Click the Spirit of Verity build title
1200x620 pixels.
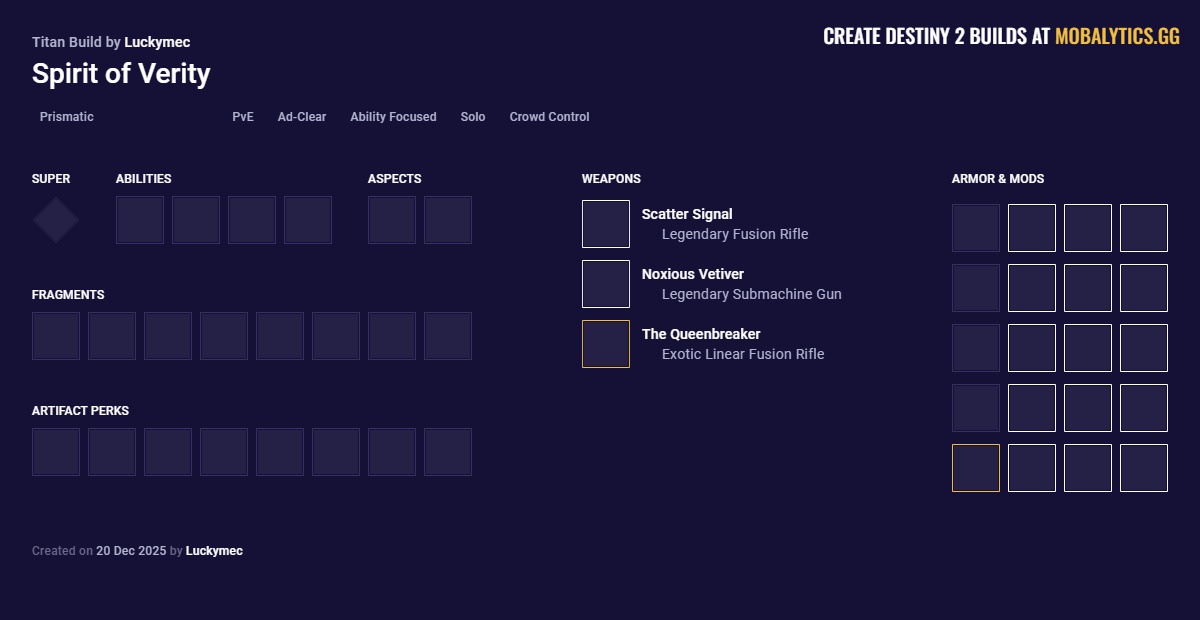coord(121,74)
